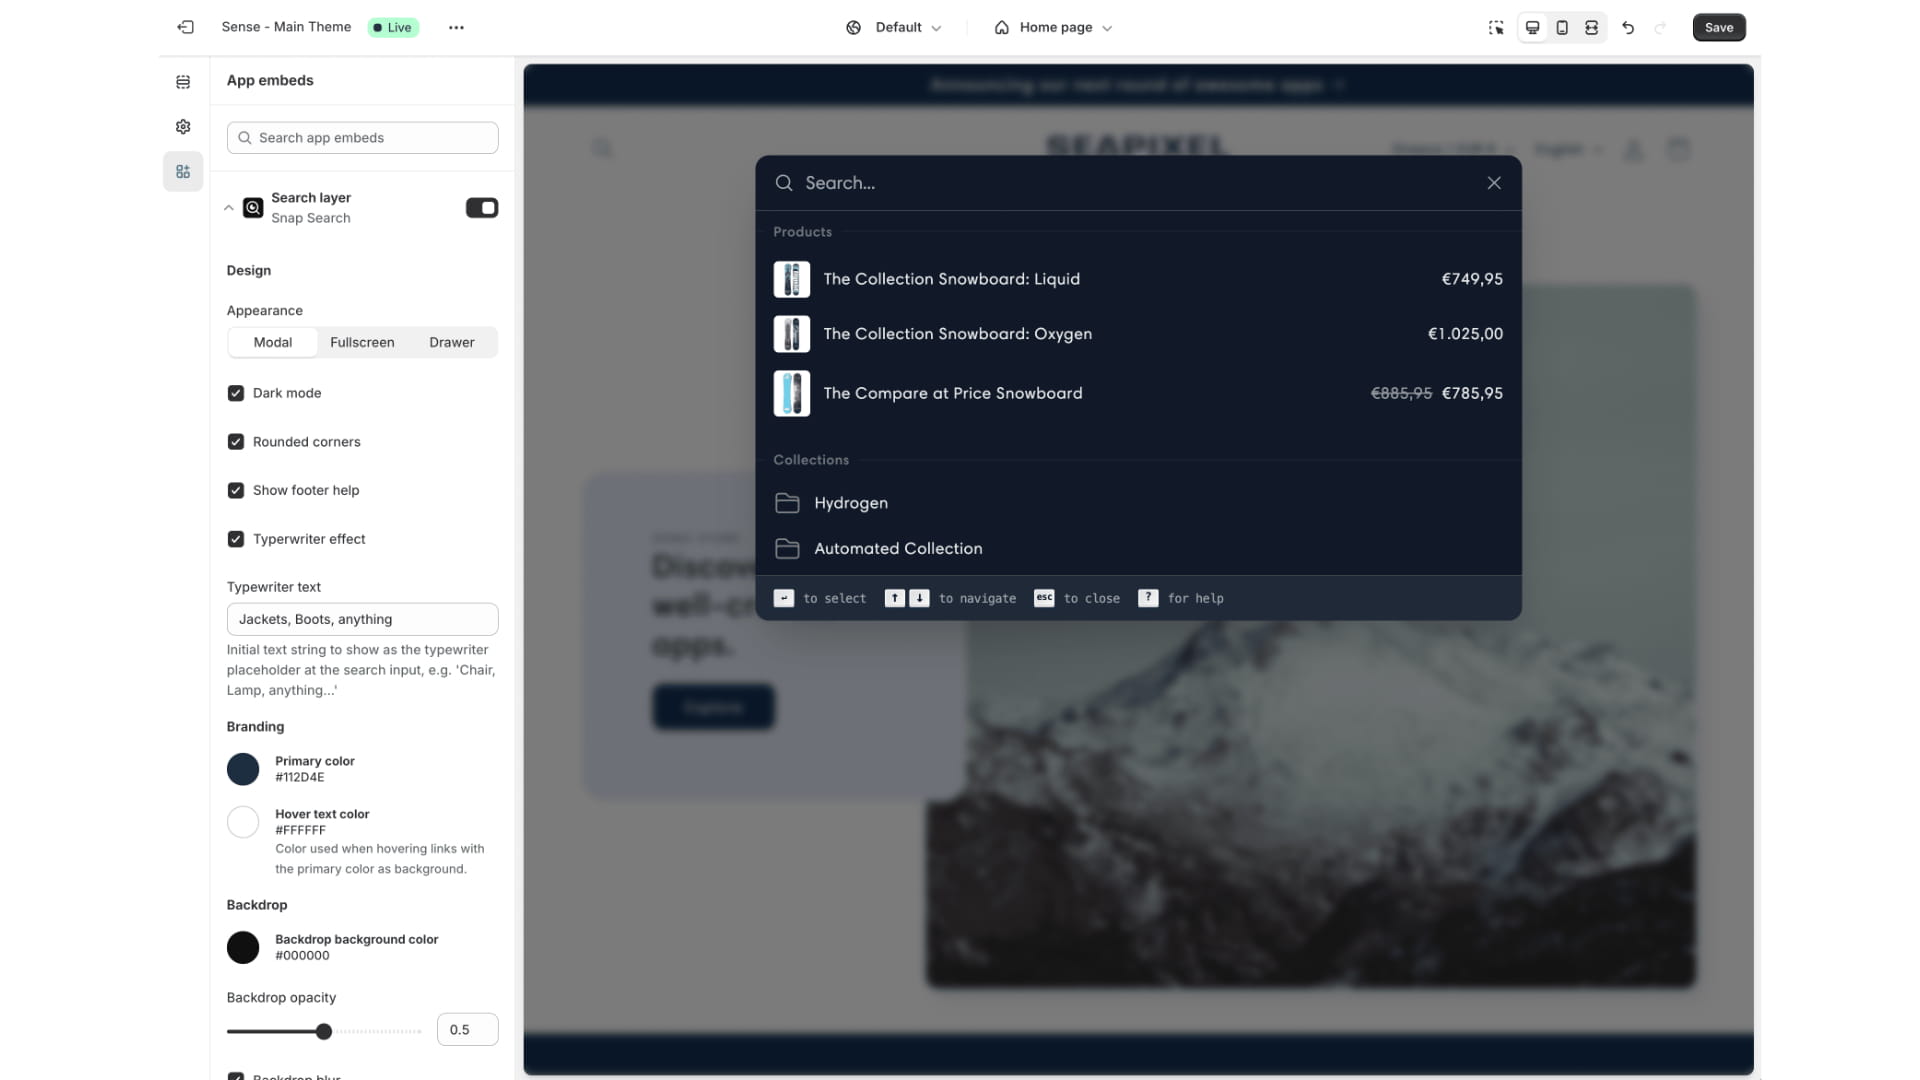The image size is (1920, 1080).
Task: Toggle the Search layer embed on/off
Action: 481,207
